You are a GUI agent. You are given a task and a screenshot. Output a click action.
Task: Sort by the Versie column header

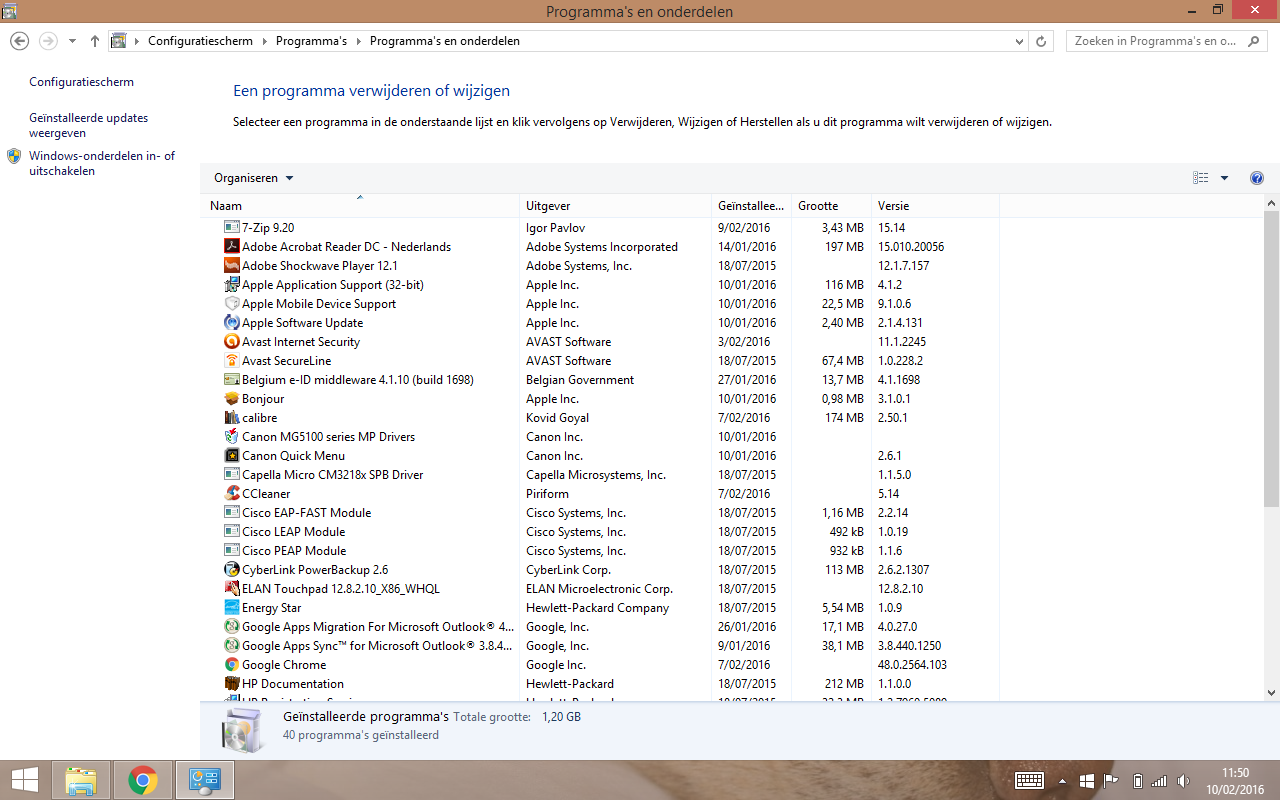click(x=935, y=206)
